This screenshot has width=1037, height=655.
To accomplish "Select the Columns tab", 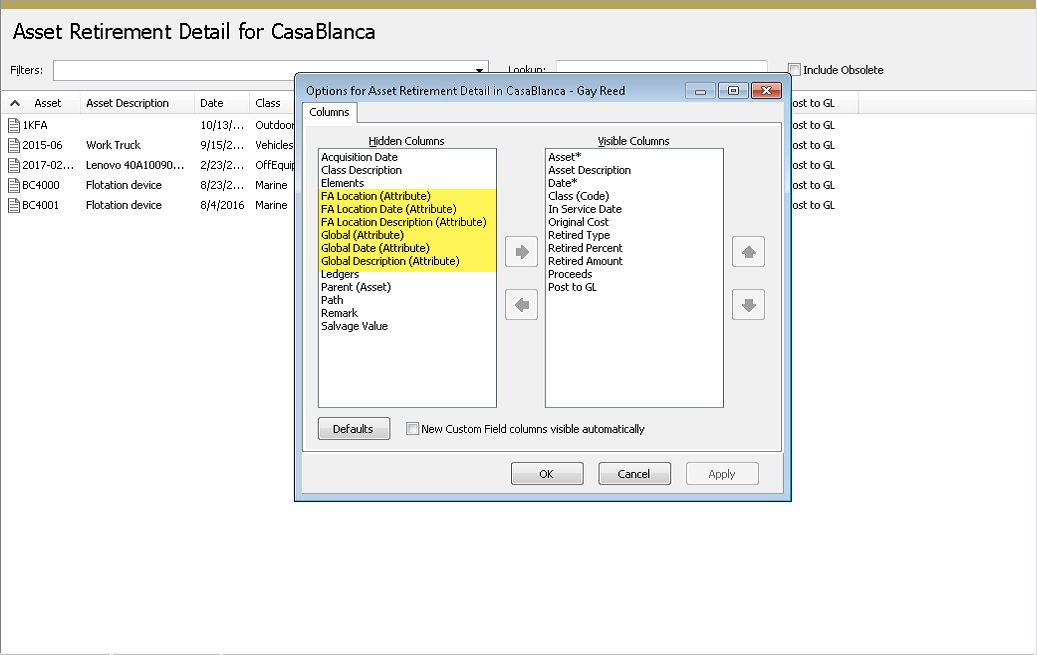I will [x=329, y=112].
